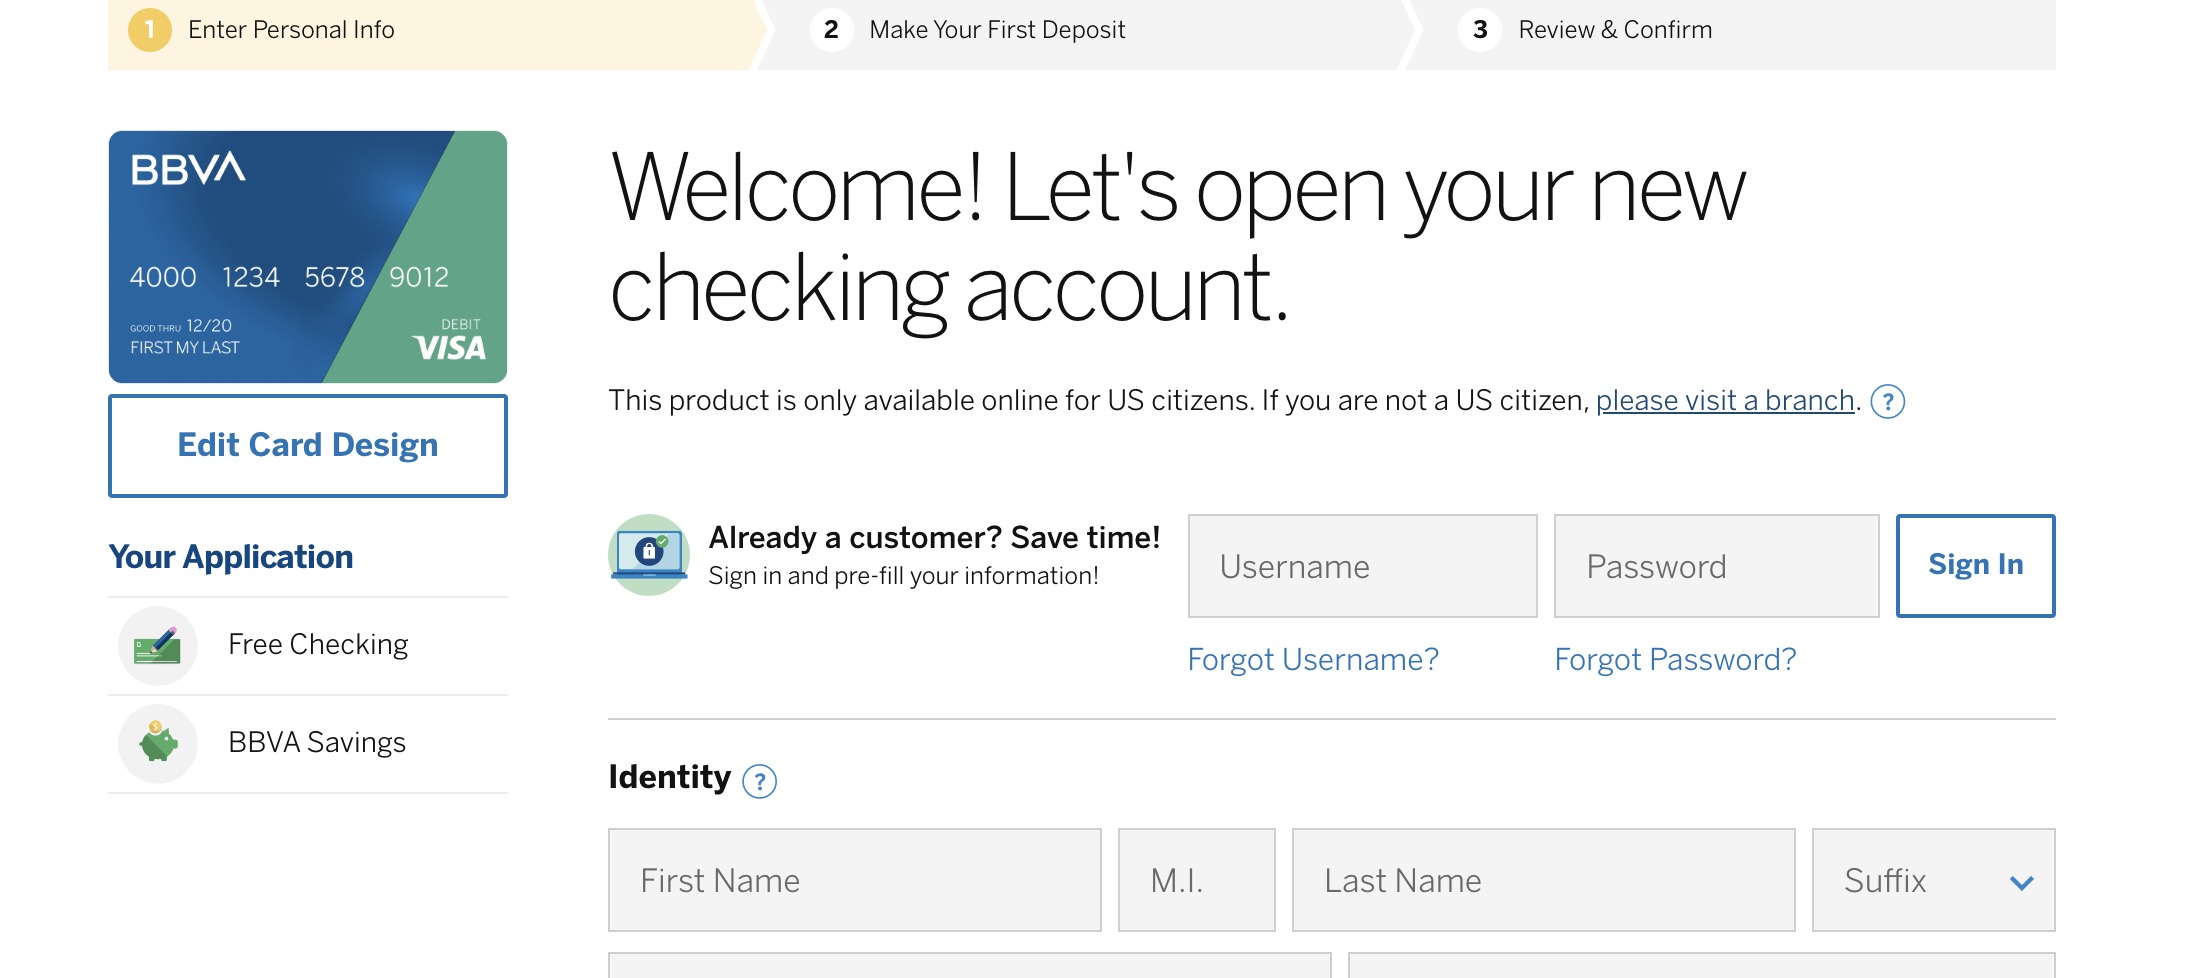Click the step 2 number badge

[831, 30]
